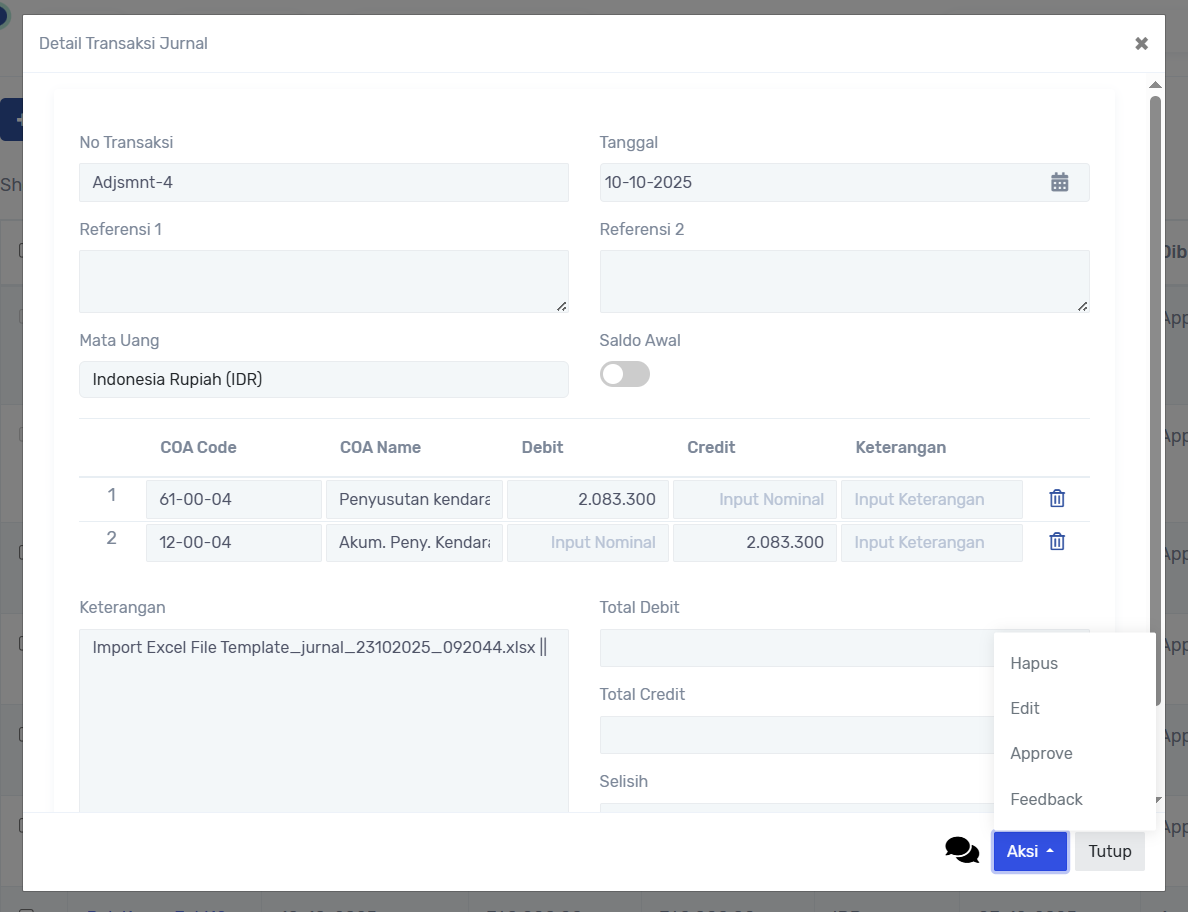Choose Edit in the Aksi menu
The width and height of the screenshot is (1188, 912).
click(1025, 708)
